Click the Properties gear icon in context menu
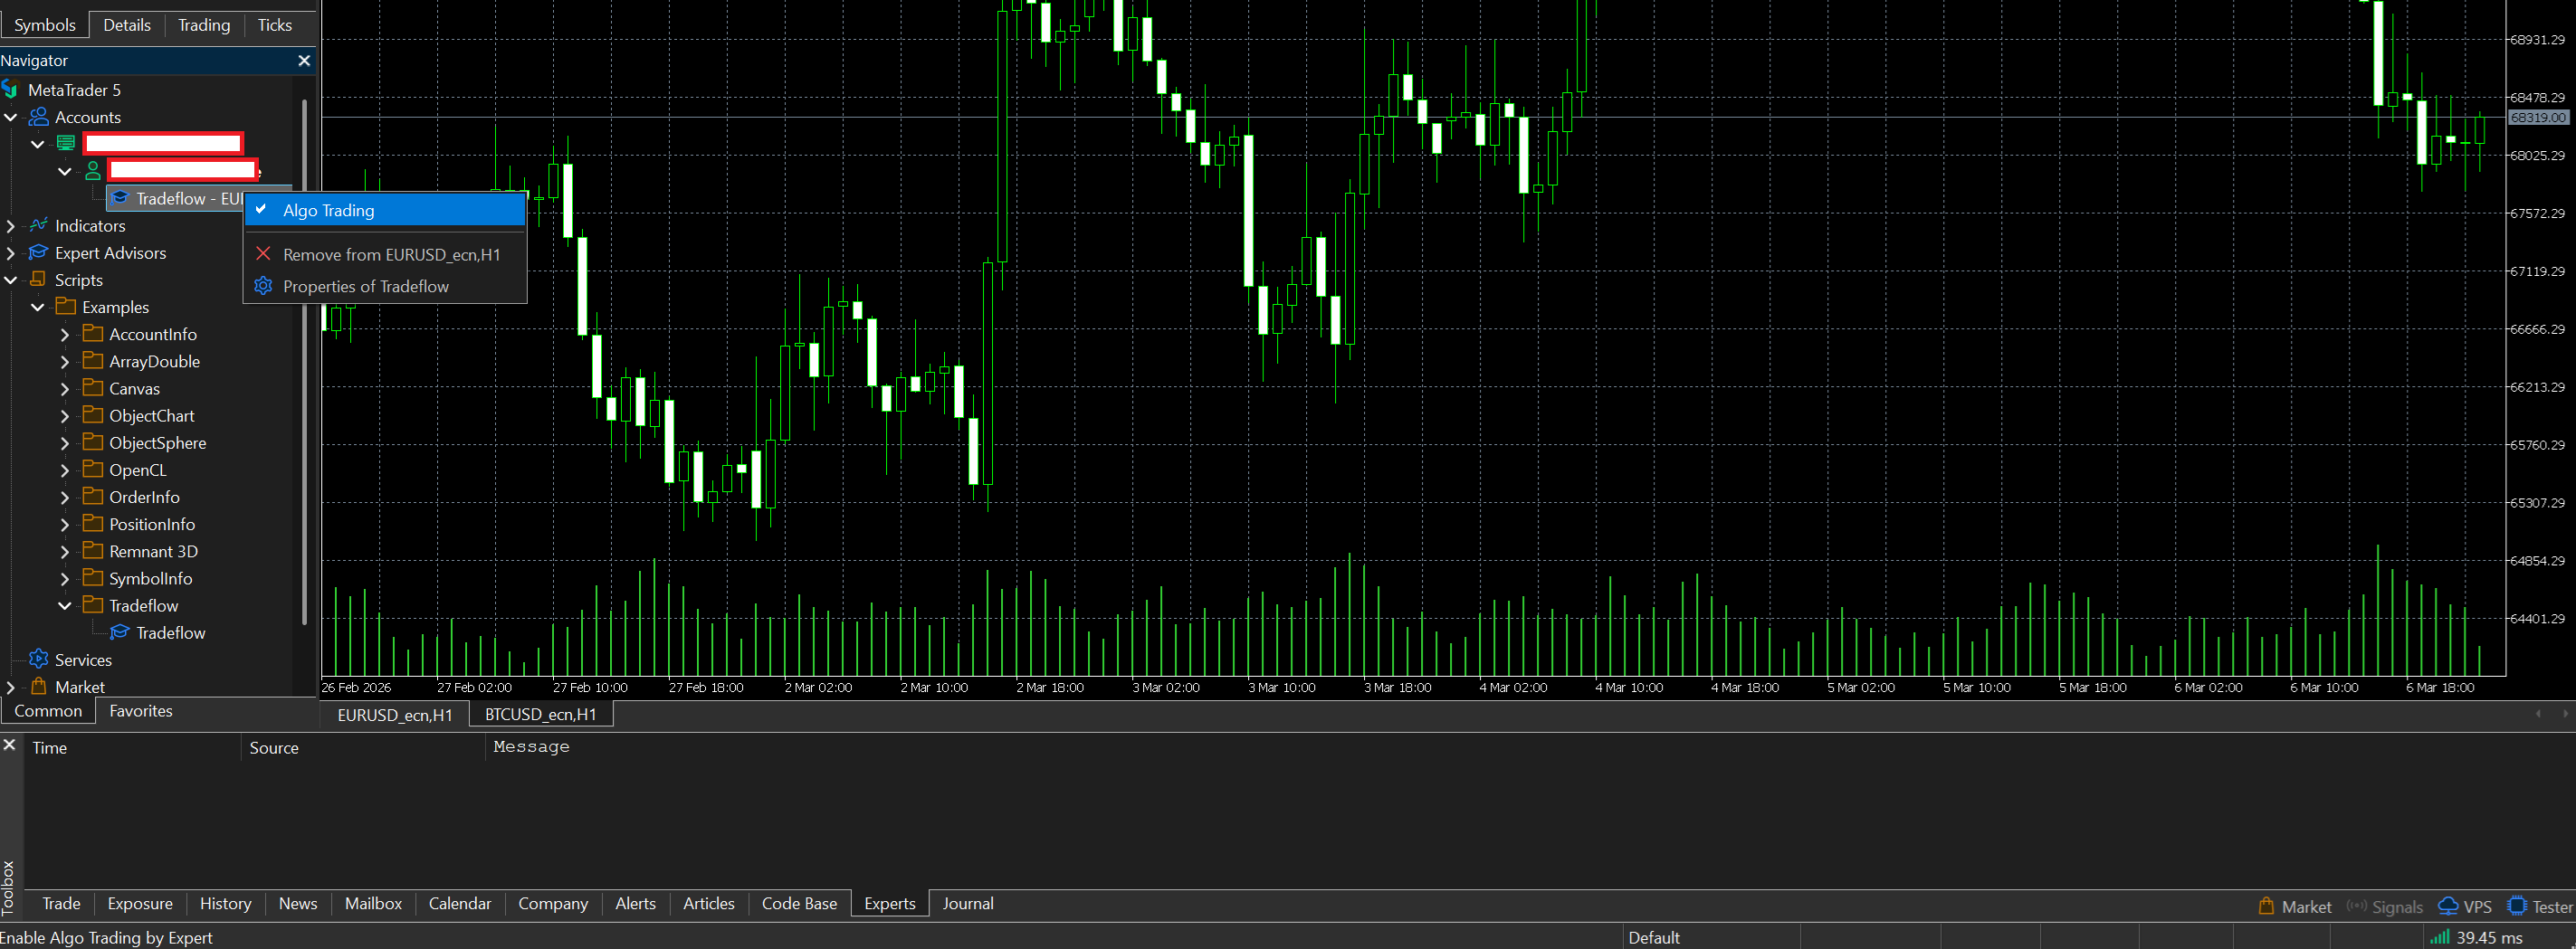2576x949 pixels. point(263,286)
